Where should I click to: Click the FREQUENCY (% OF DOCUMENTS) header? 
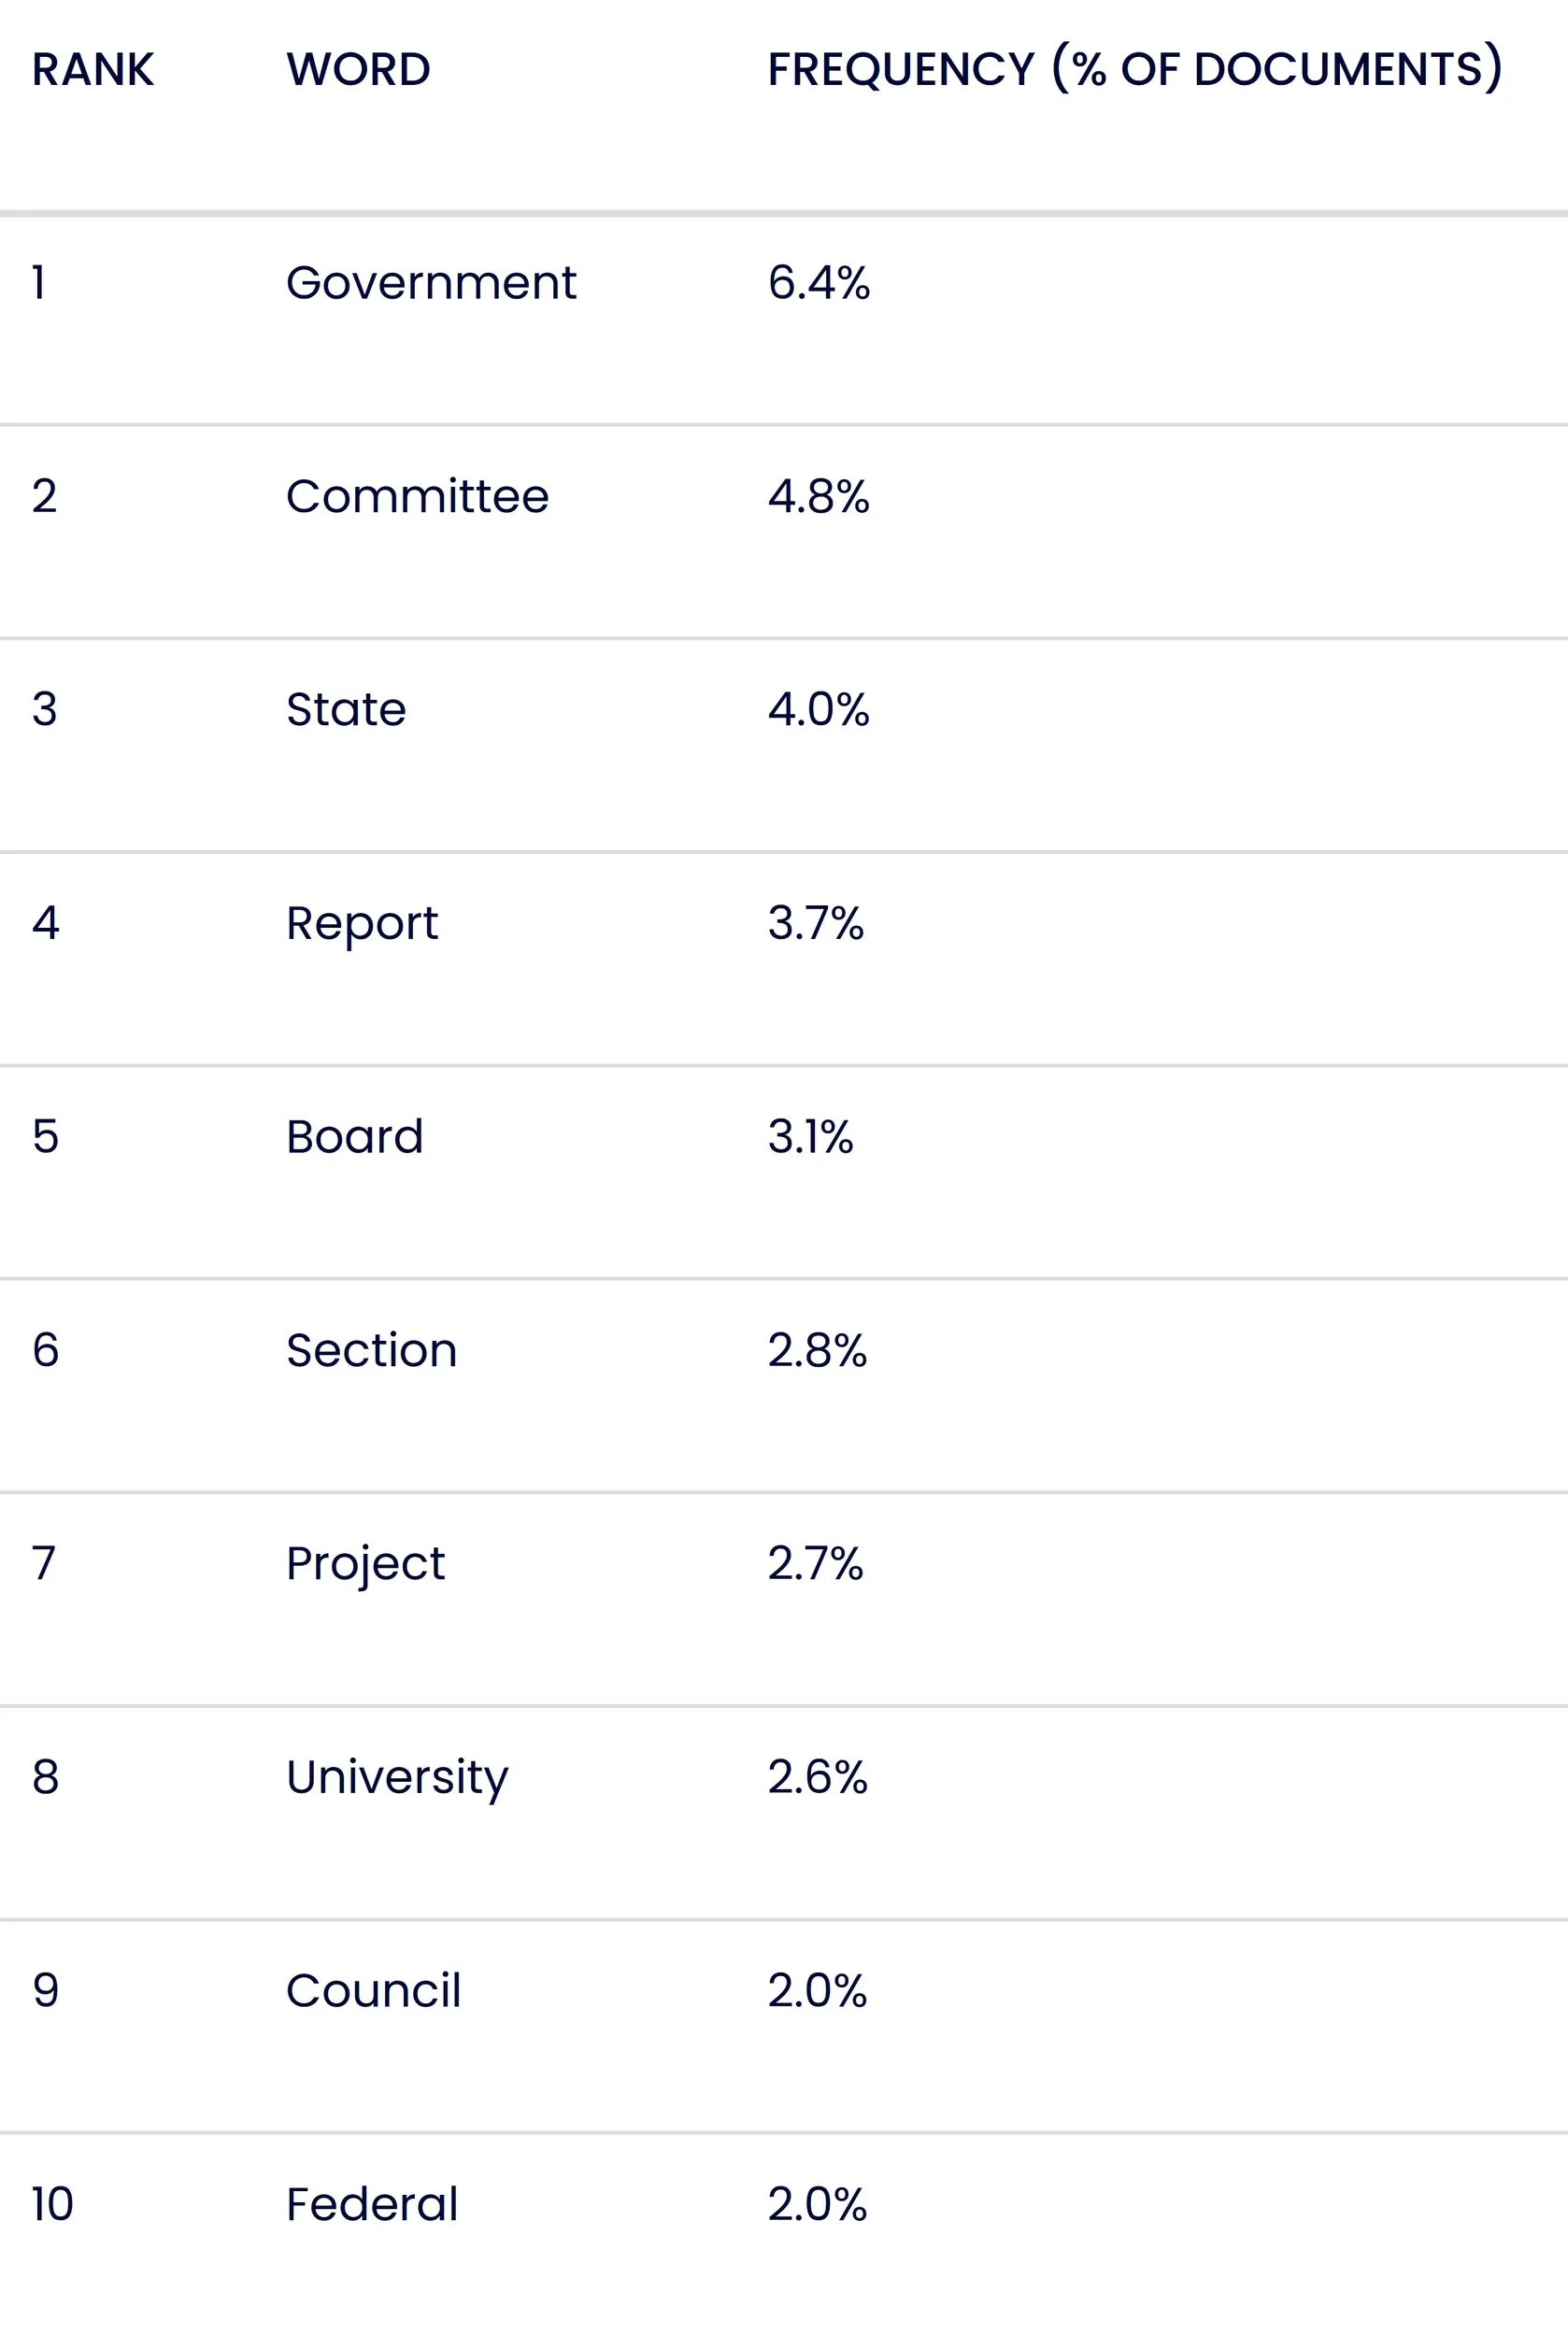1134,70
